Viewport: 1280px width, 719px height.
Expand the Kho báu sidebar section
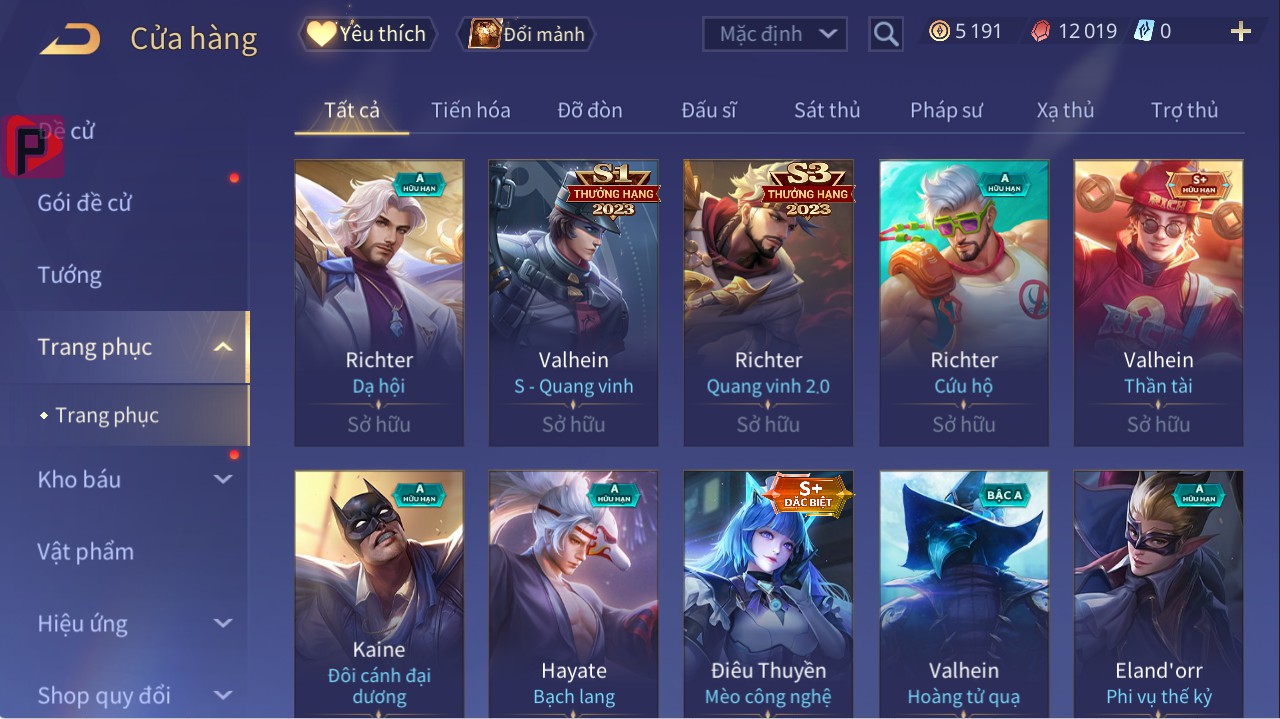tap(223, 479)
